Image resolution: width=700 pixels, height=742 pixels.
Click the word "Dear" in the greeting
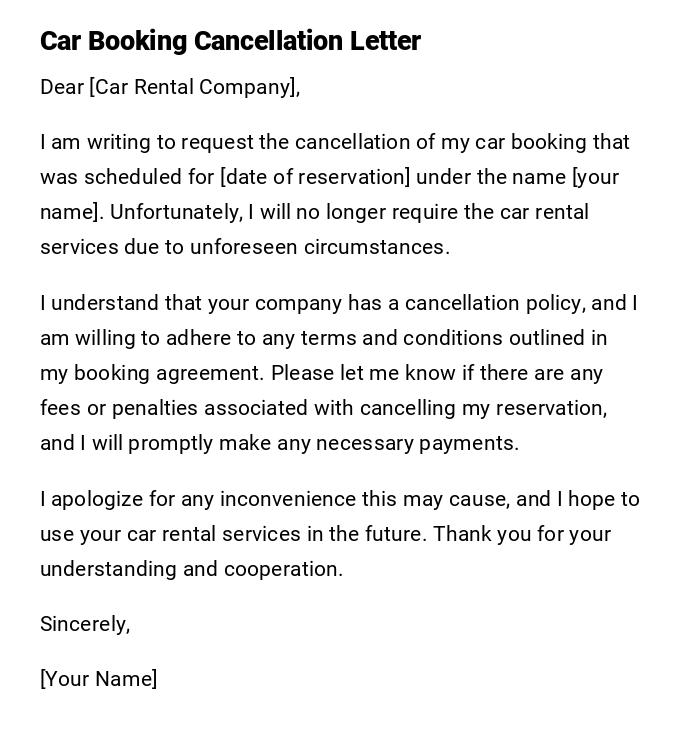click(x=62, y=87)
